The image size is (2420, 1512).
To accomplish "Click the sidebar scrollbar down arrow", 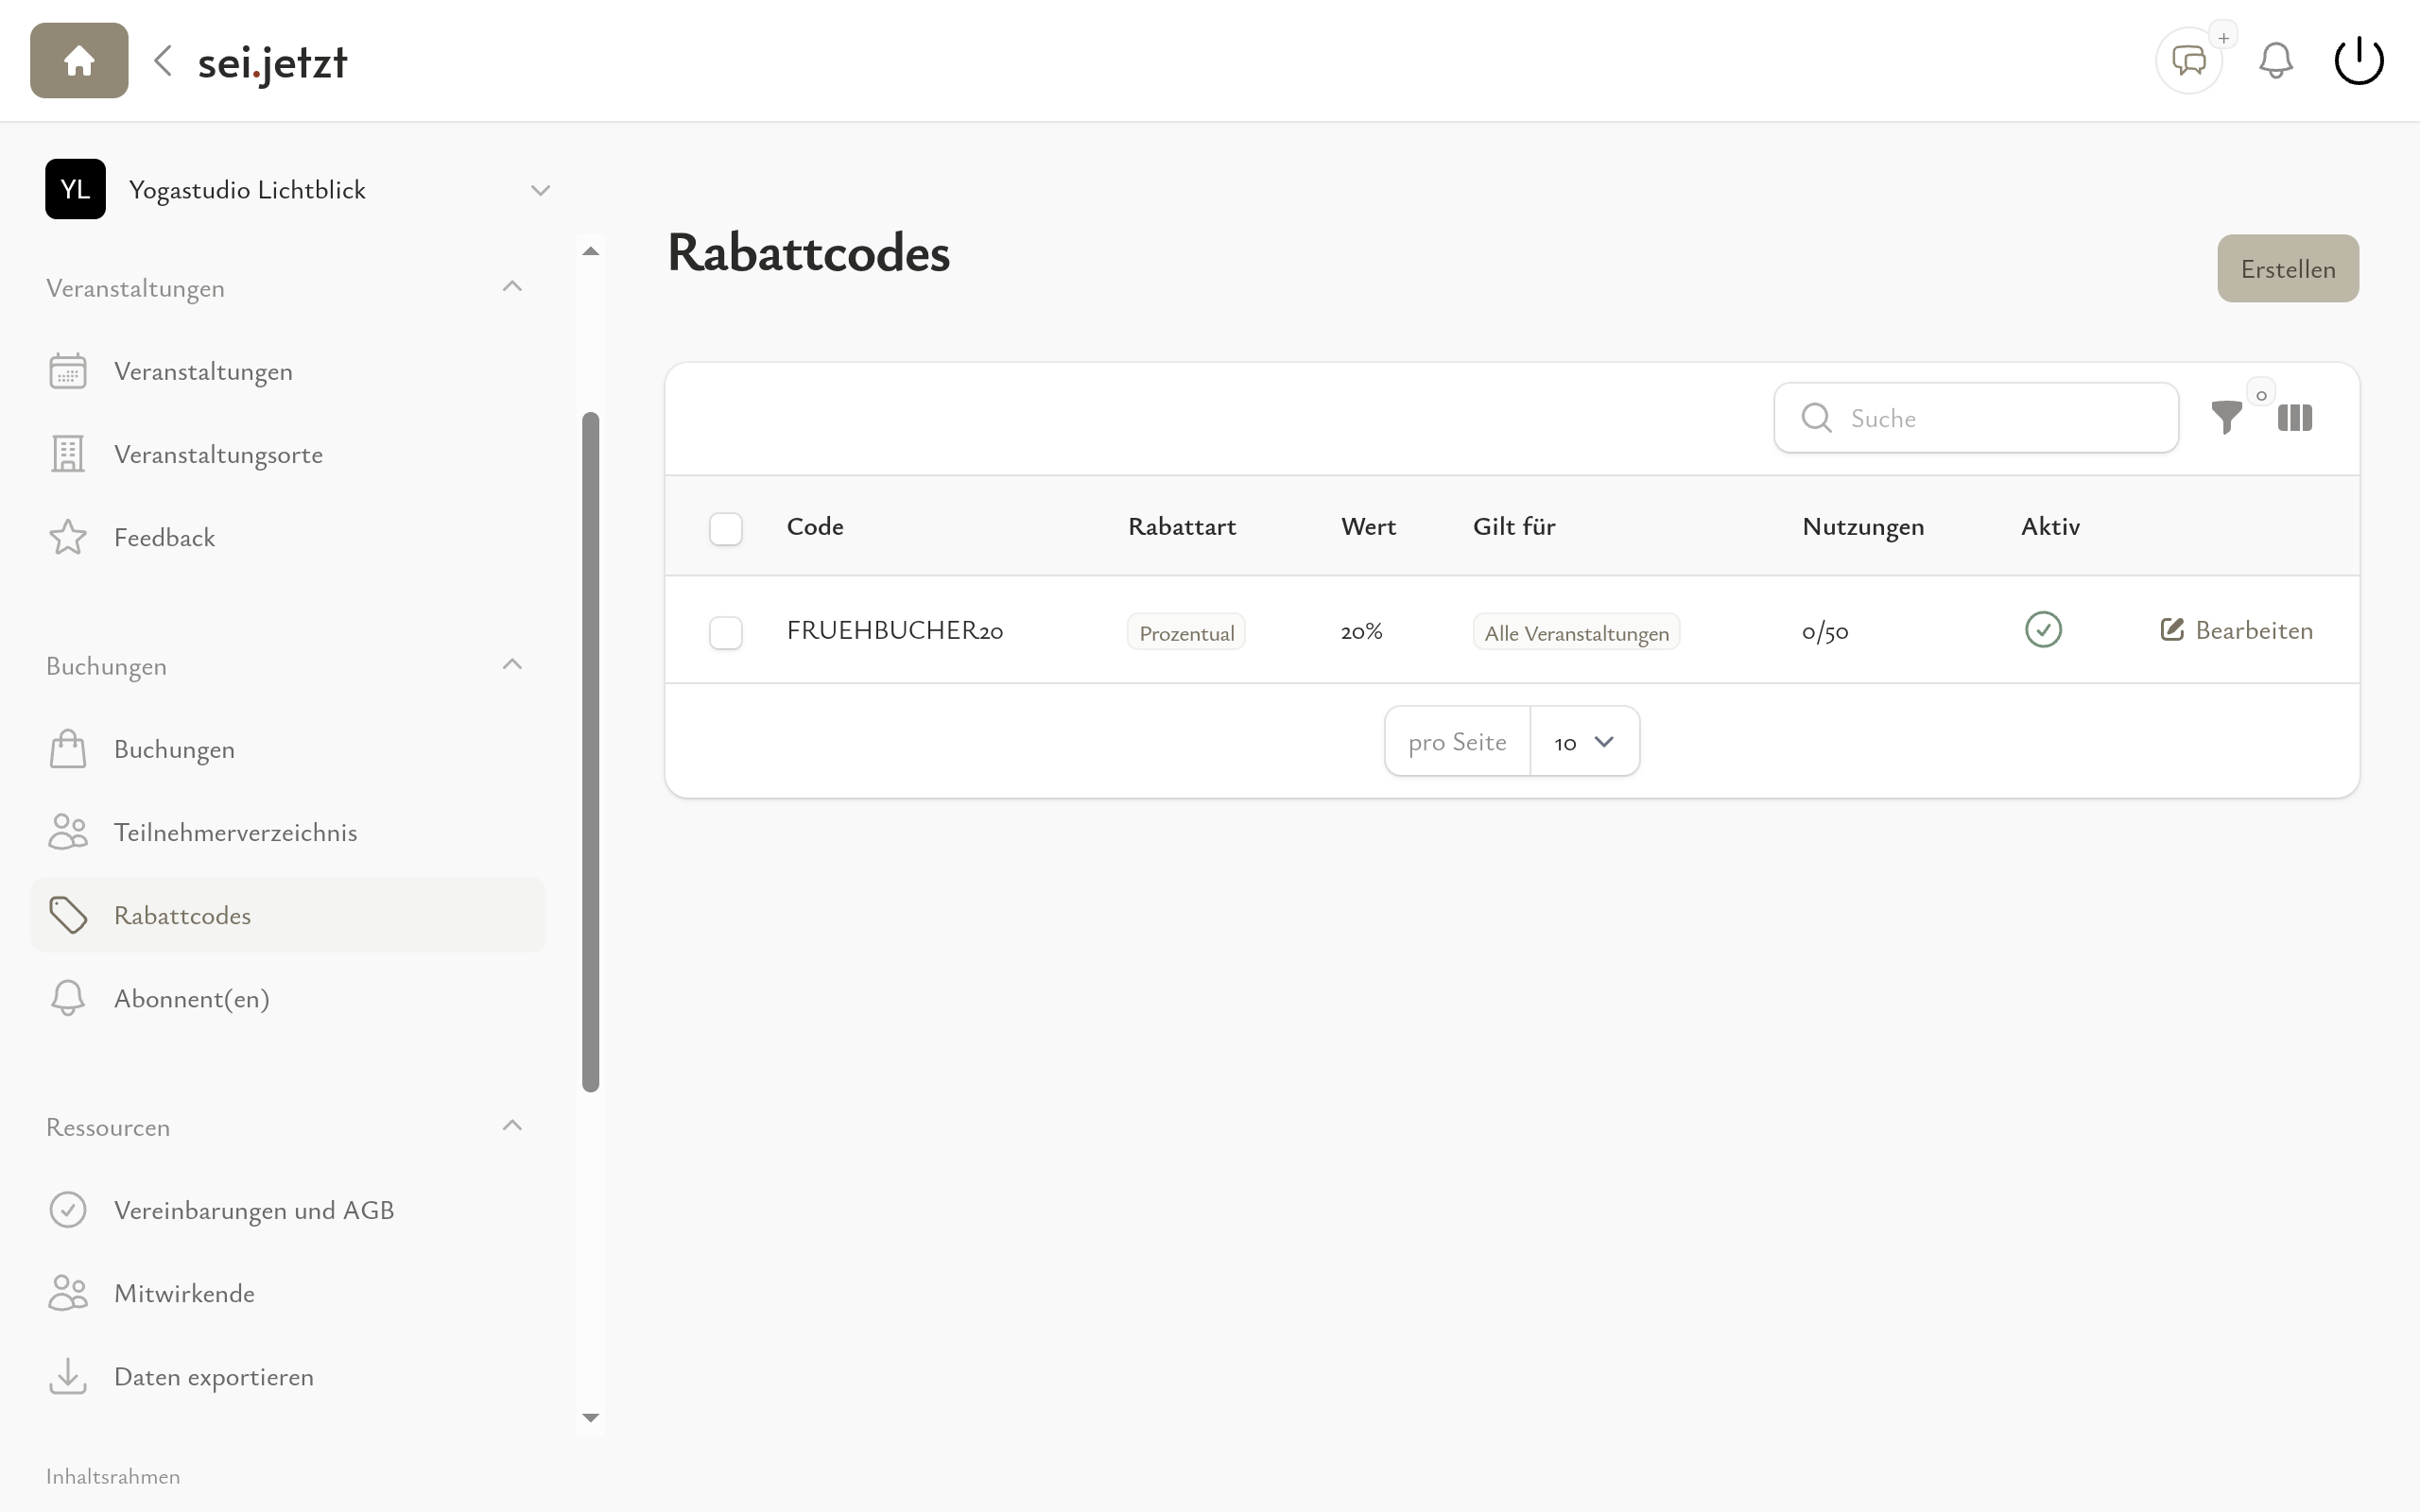I will (x=590, y=1417).
